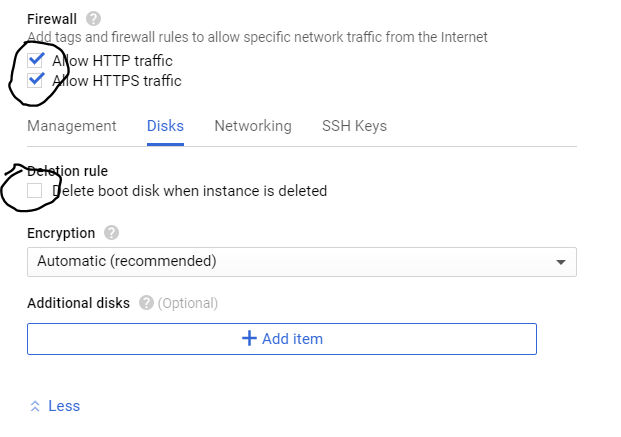Select the Disks tab
This screenshot has height=437, width=621.
[x=165, y=126]
